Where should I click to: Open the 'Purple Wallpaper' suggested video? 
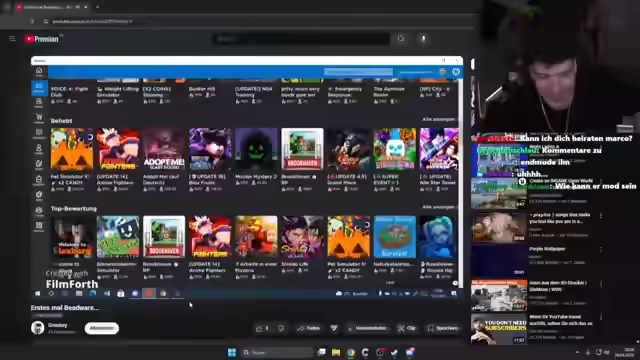(x=547, y=249)
